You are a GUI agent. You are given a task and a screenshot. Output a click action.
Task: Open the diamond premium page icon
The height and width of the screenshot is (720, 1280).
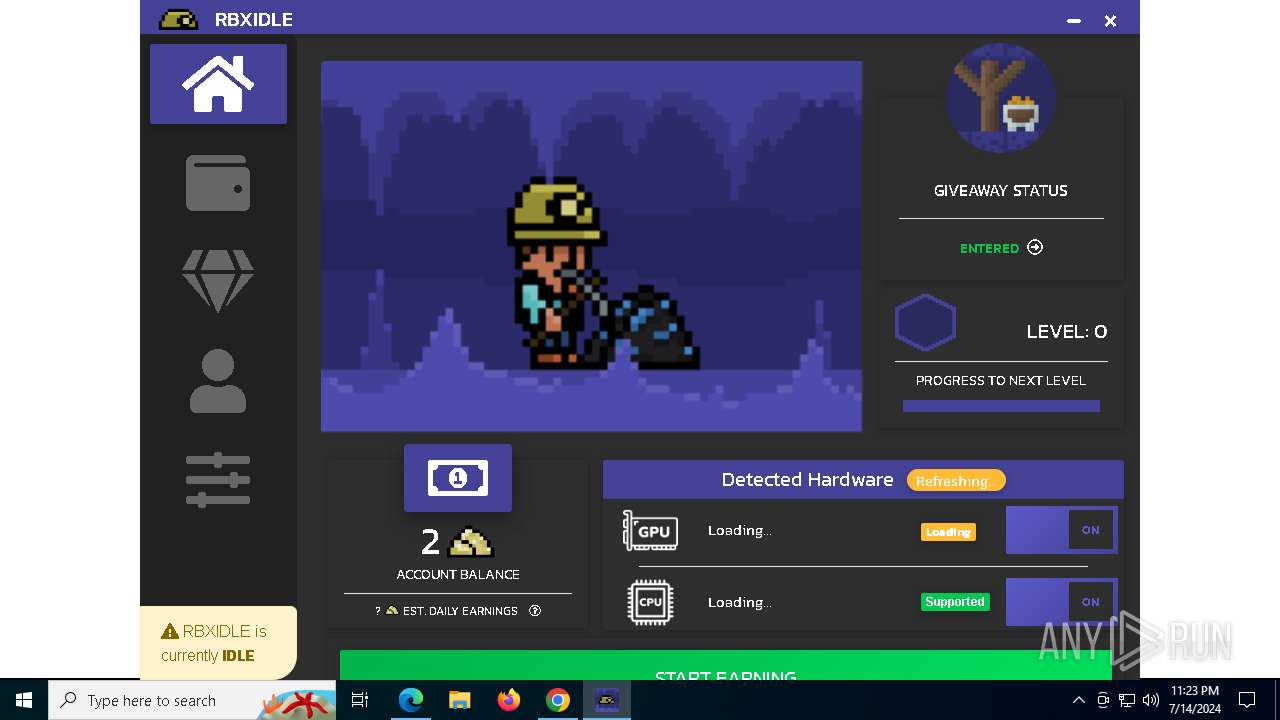pos(218,281)
